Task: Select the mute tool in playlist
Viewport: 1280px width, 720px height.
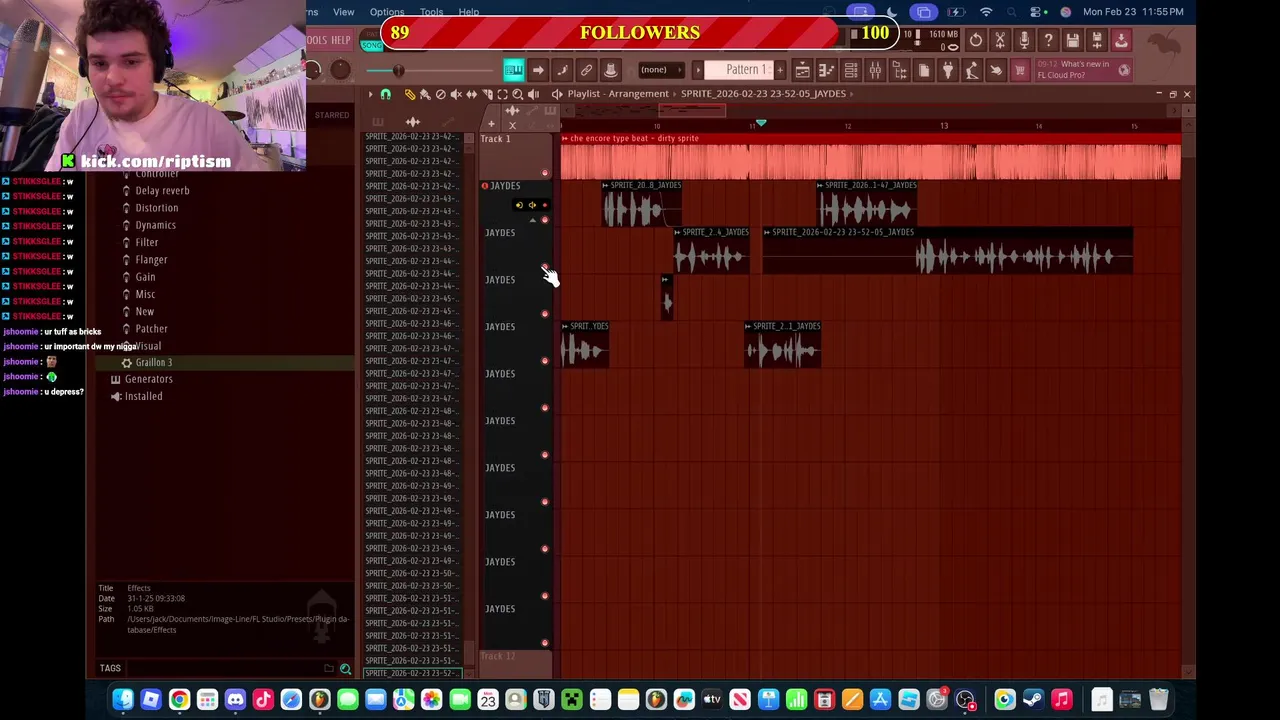Action: pos(456,94)
